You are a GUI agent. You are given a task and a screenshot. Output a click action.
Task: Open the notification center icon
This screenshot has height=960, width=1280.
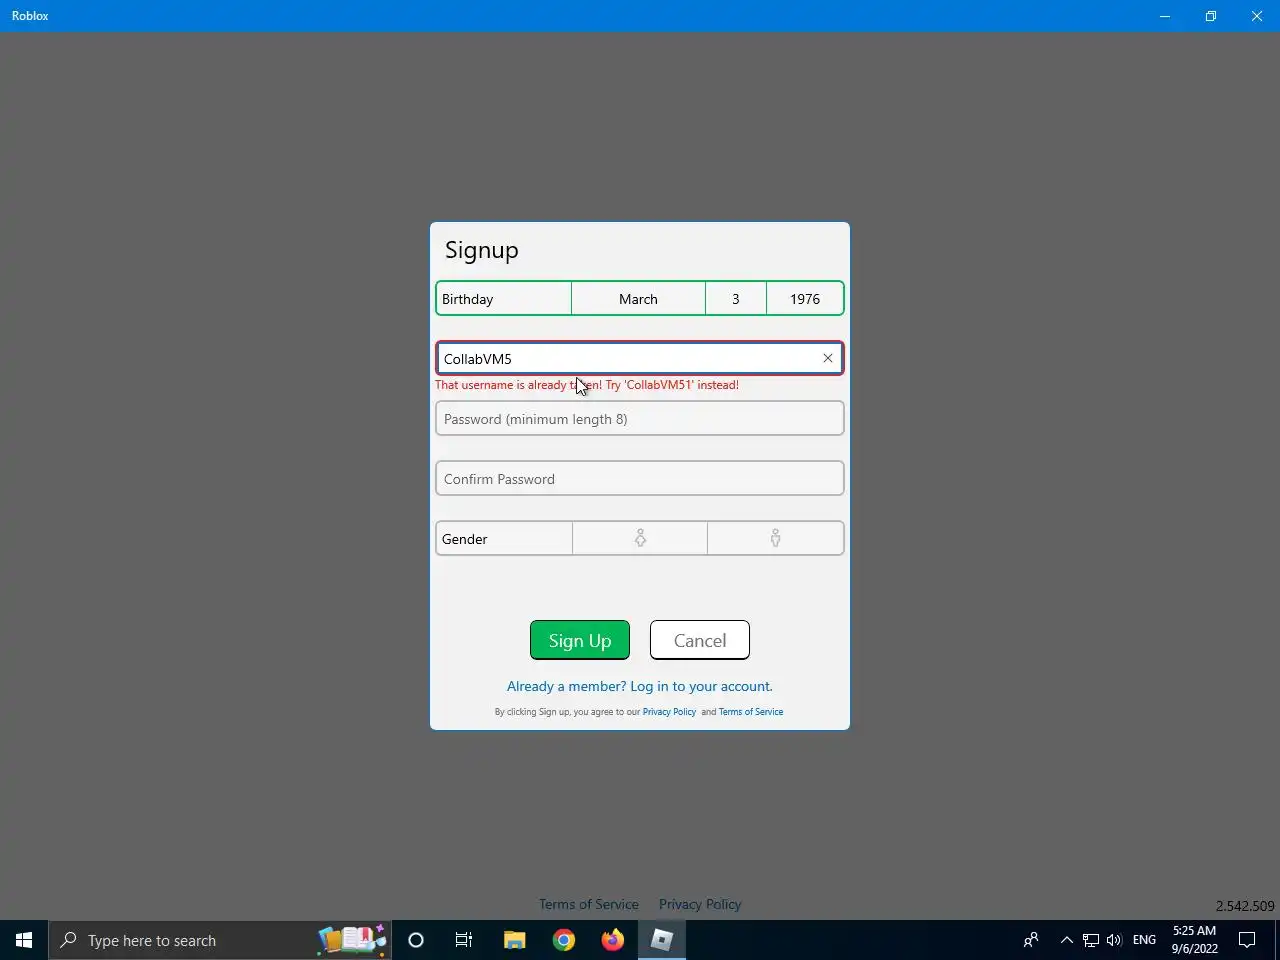(x=1247, y=940)
